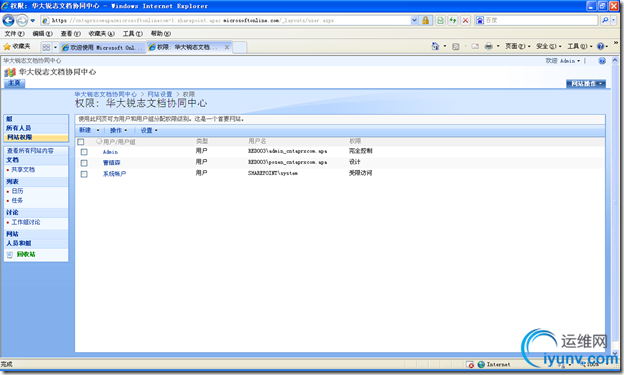Open the 编辑 menu
Screen dimensions: 624x375
point(42,34)
